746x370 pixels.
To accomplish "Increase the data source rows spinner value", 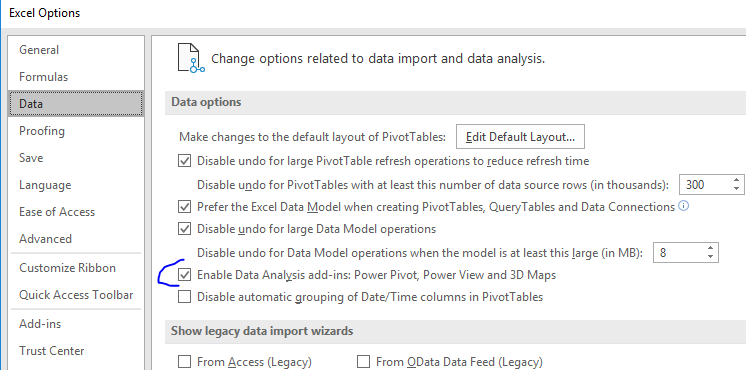I will [x=736, y=180].
